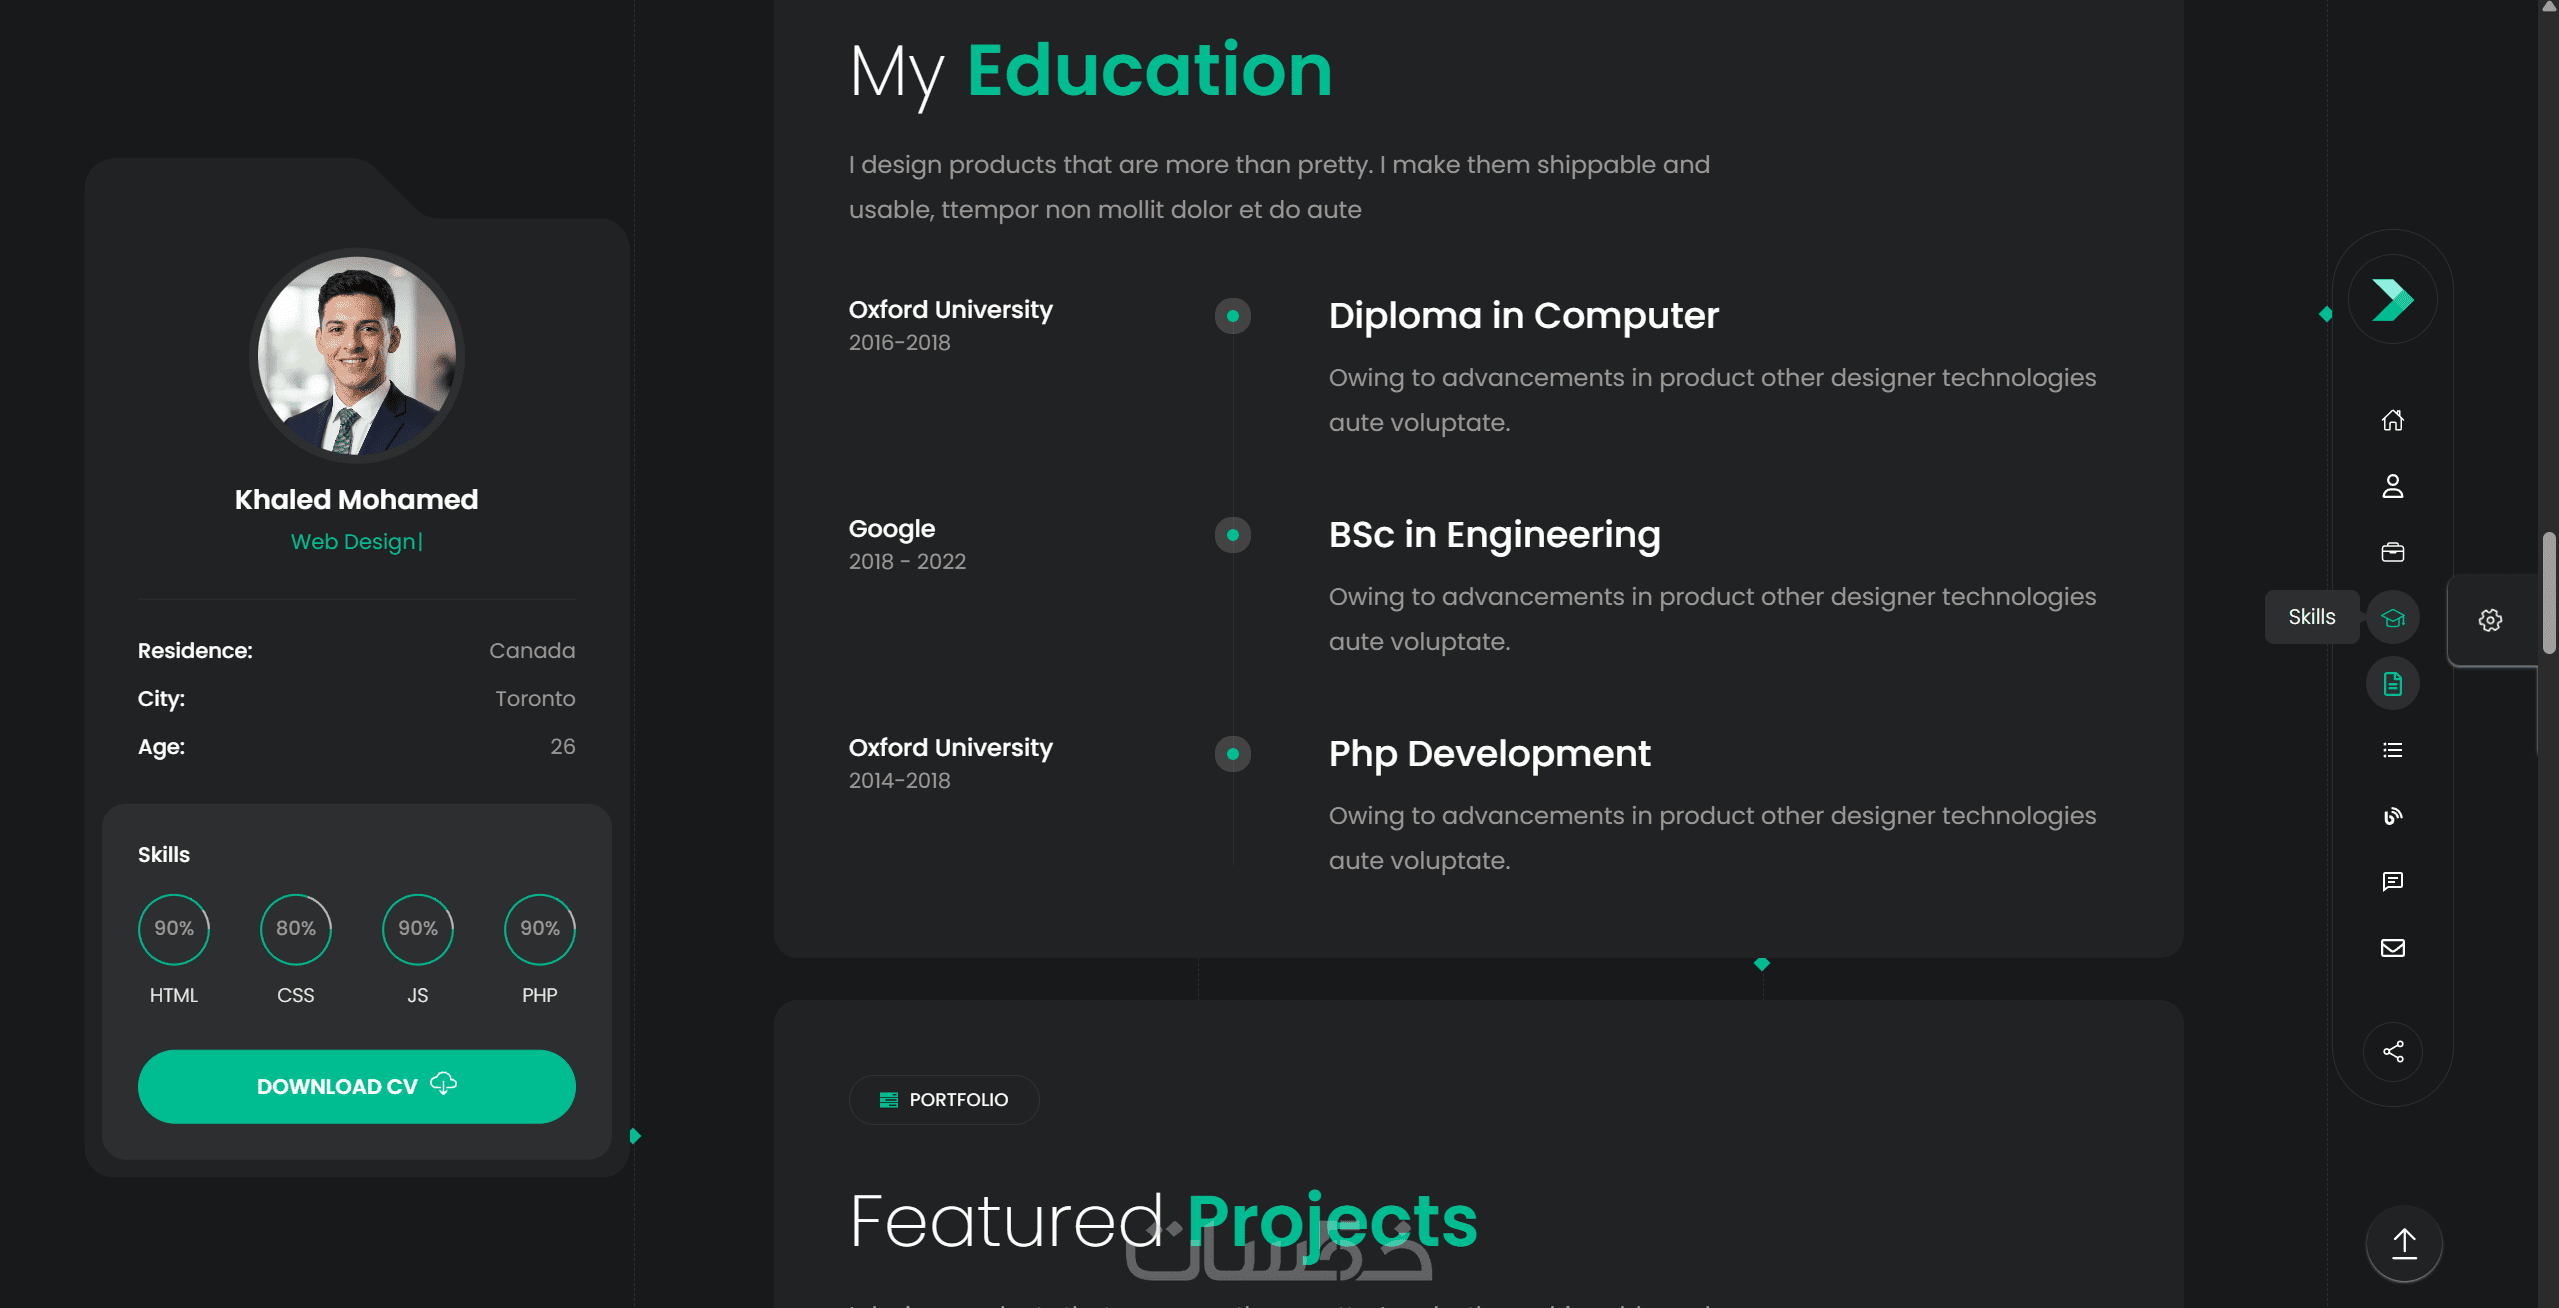Click the page vertical scrollbar thumb

point(2549,595)
